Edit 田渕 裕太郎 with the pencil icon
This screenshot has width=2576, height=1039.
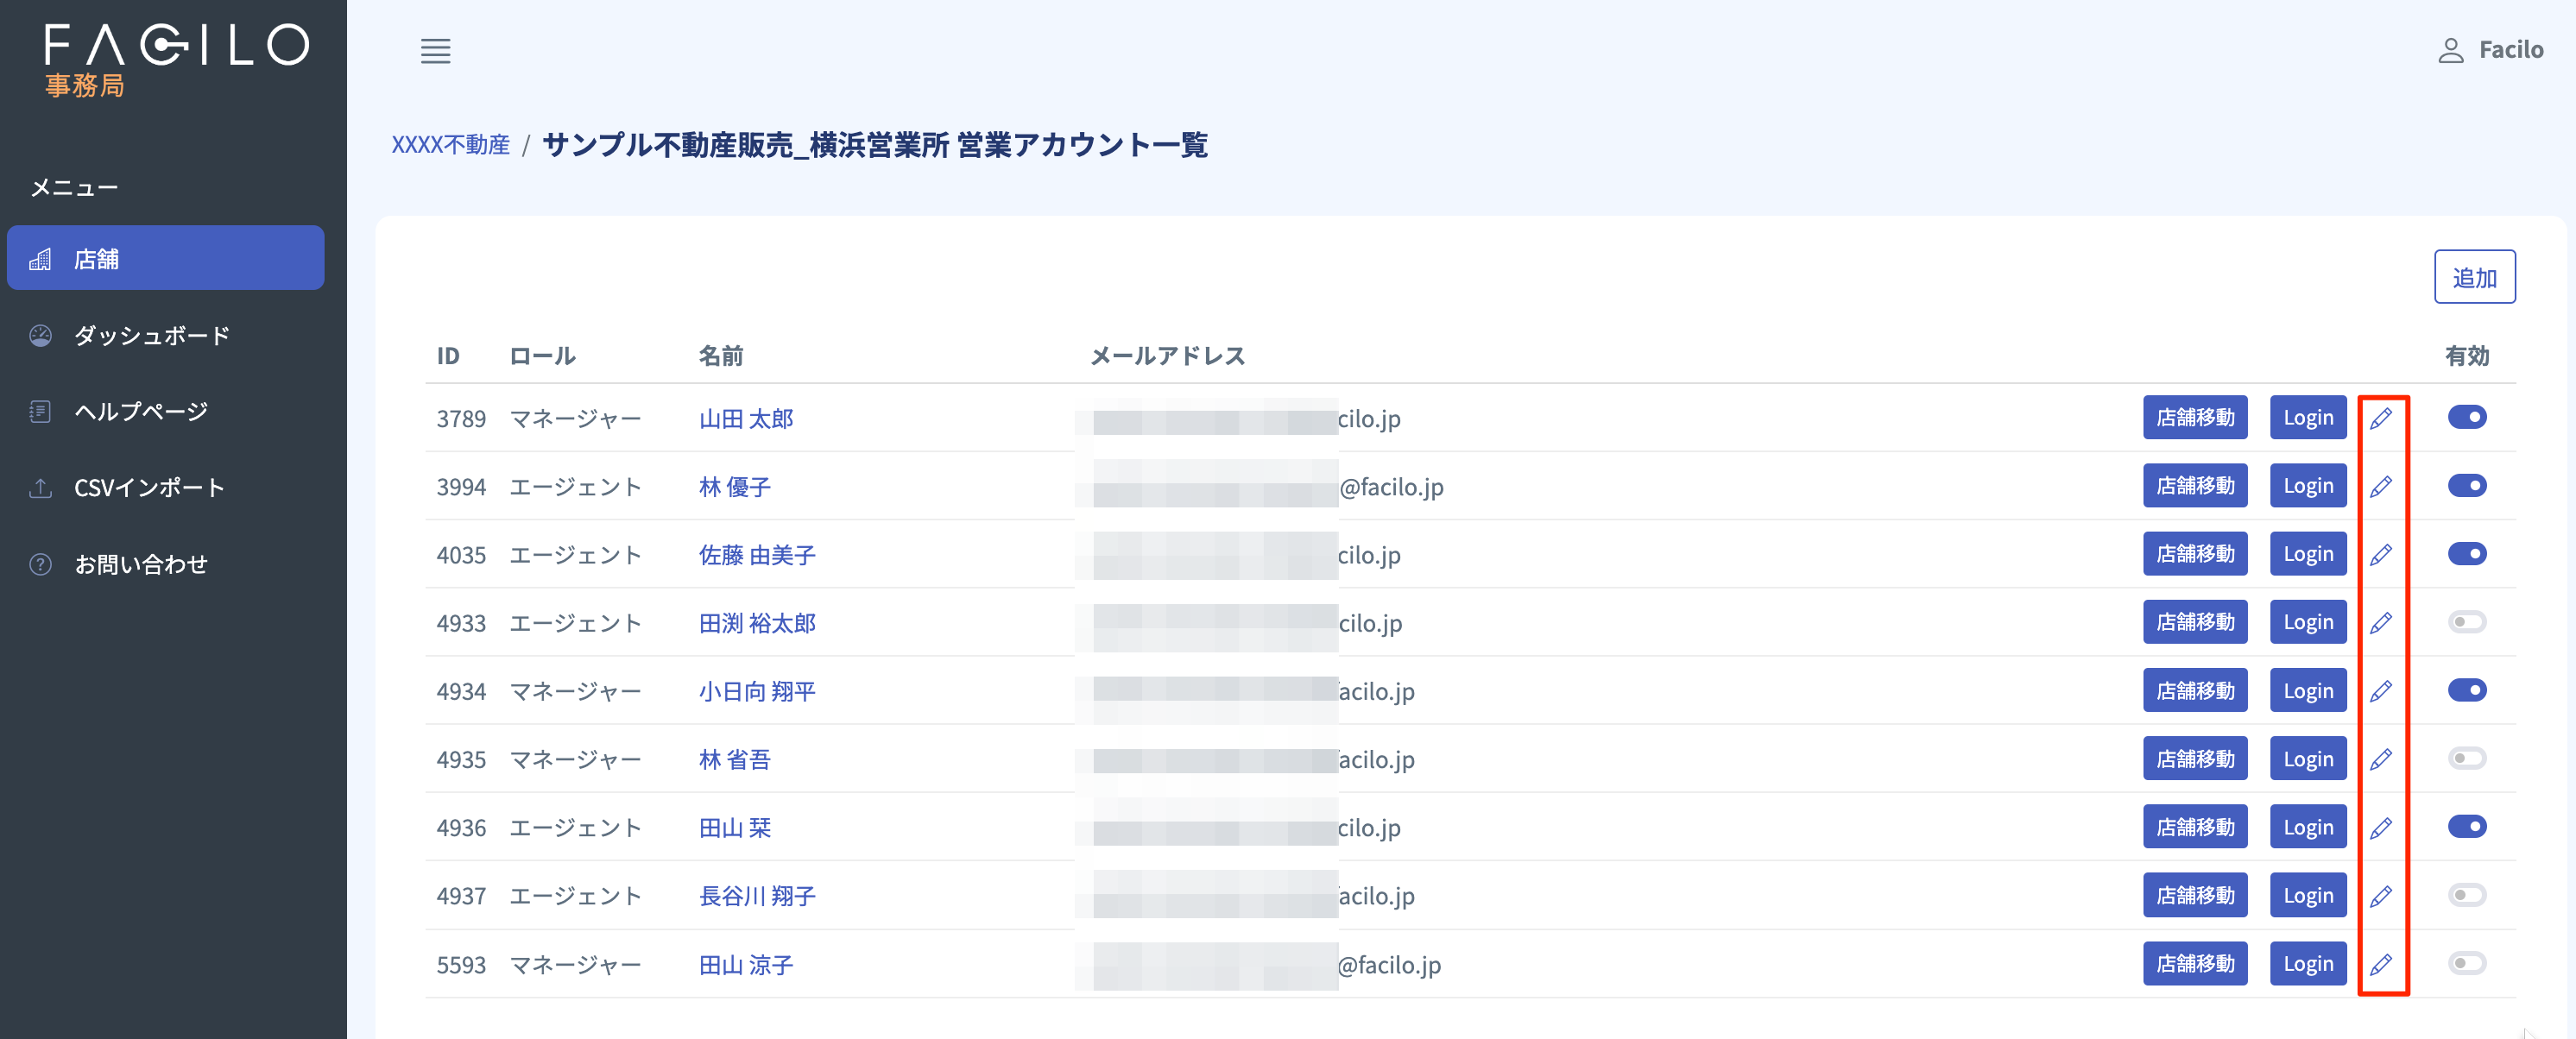(x=2381, y=623)
